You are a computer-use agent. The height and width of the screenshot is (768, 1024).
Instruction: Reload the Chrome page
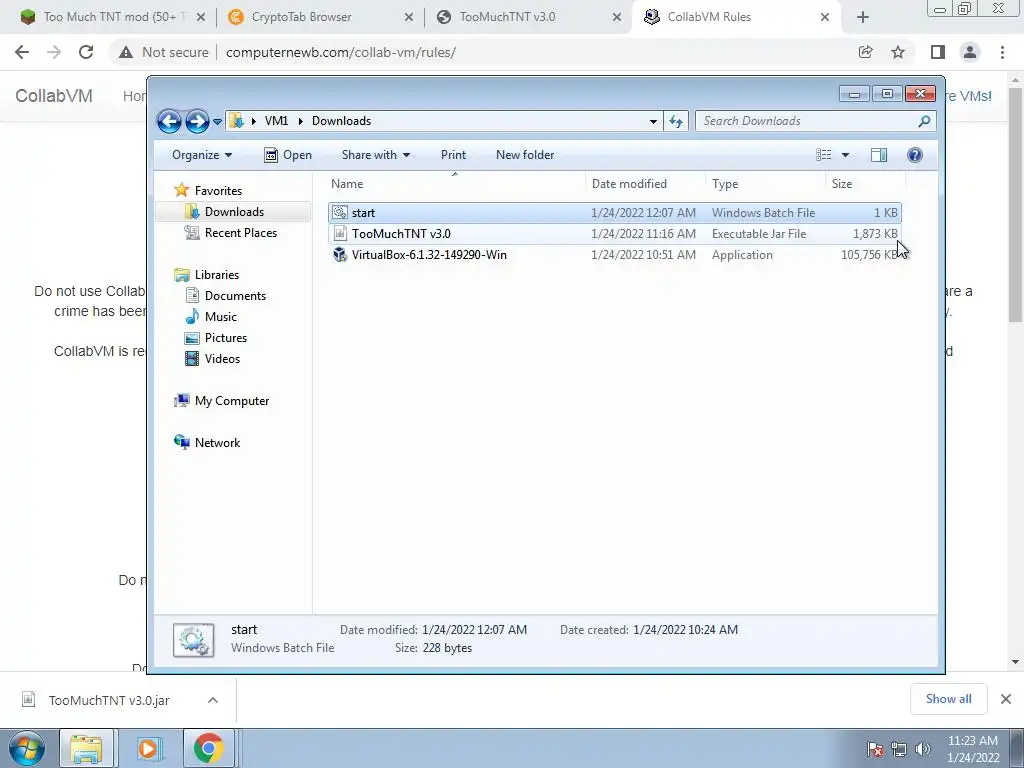(x=86, y=52)
